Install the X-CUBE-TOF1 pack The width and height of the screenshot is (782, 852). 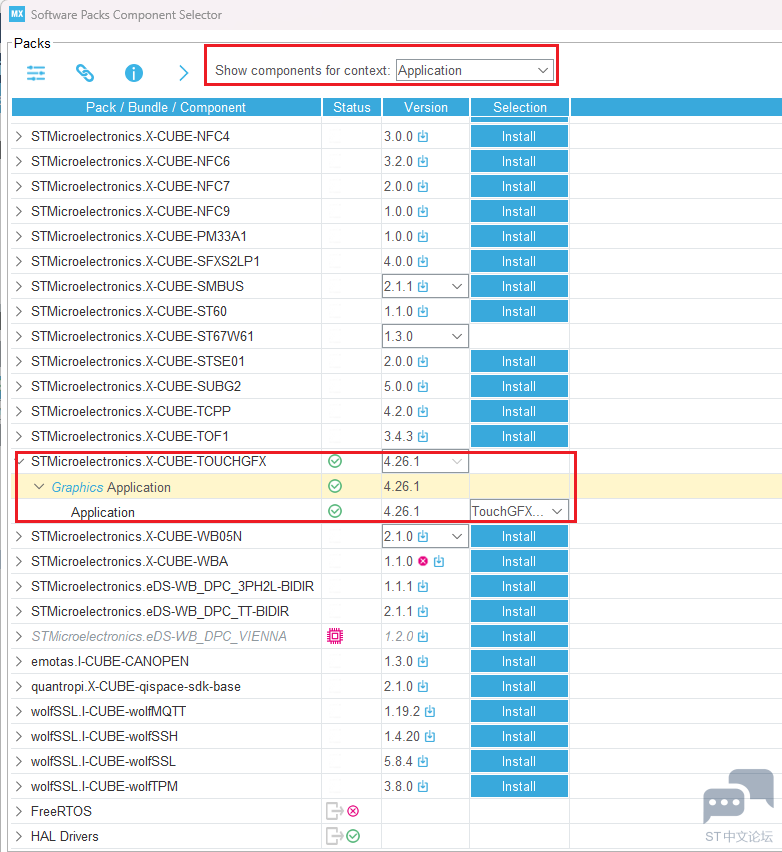point(519,436)
